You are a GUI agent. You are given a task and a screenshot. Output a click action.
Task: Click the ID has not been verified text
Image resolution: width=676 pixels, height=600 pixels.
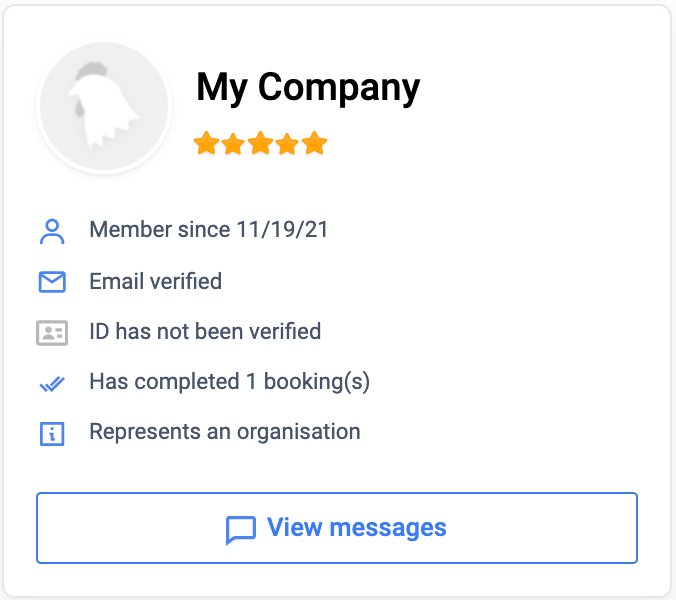pos(205,331)
